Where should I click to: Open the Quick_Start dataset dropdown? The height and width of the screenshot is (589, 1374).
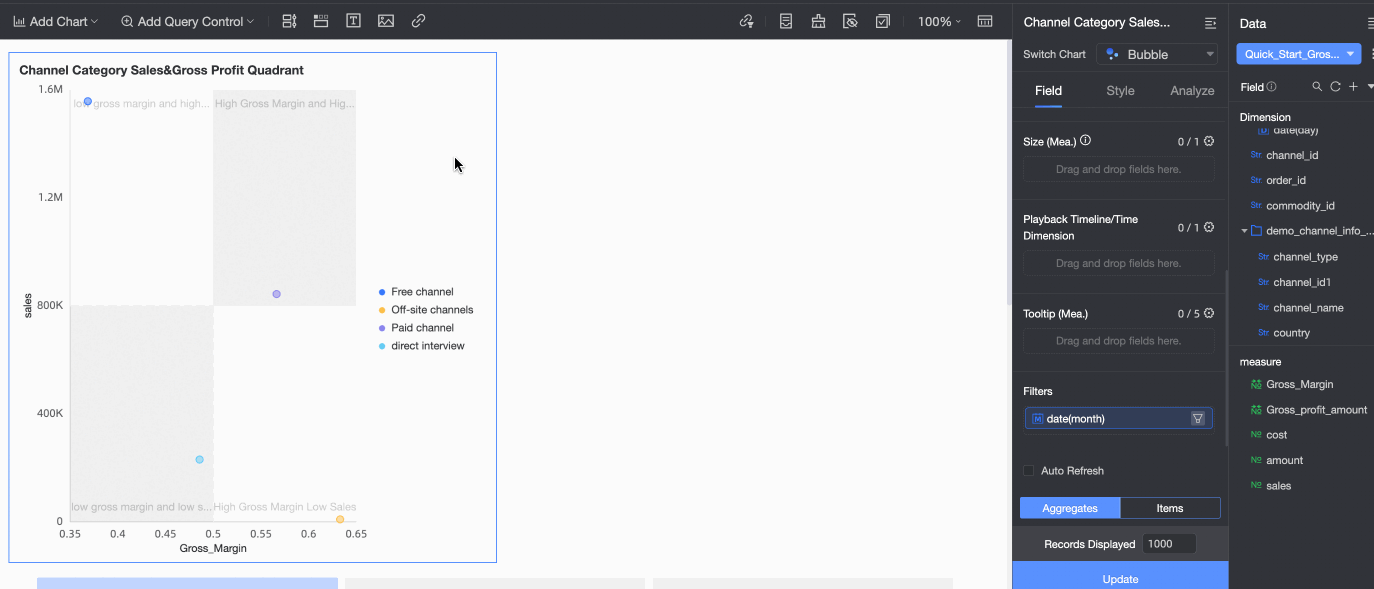[1298, 54]
